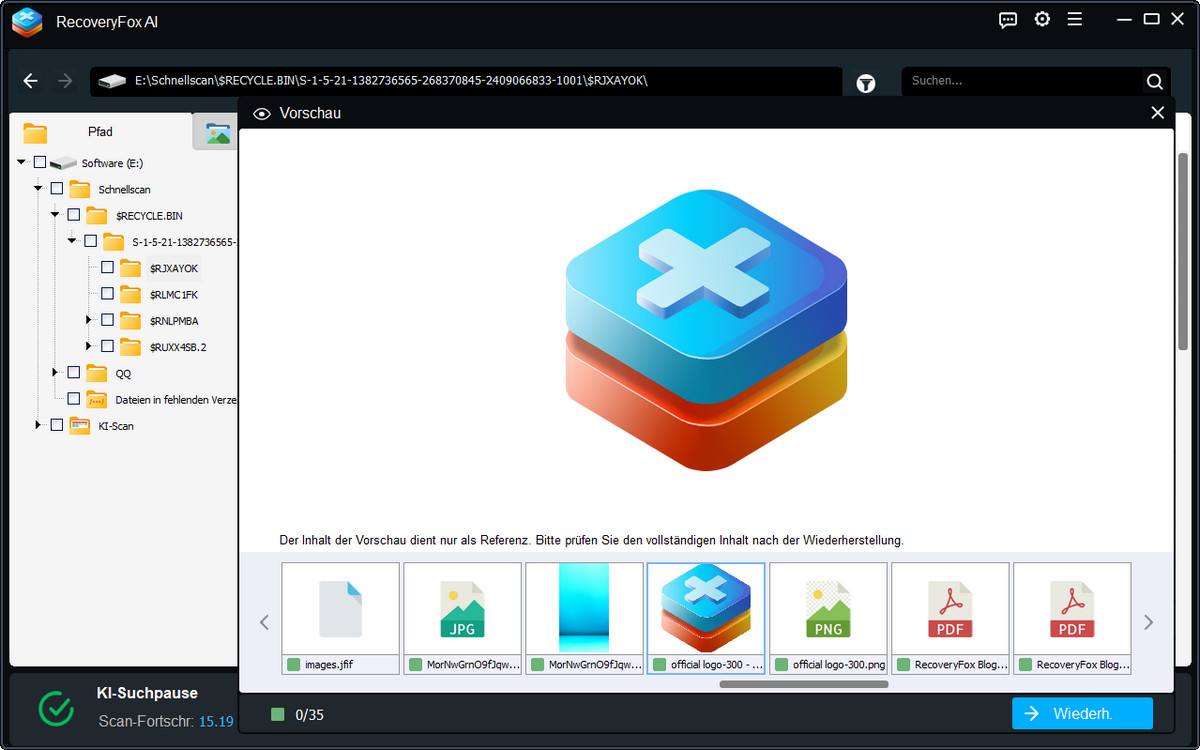Enable the QQ folder checkbox
1200x750 pixels.
[73, 373]
